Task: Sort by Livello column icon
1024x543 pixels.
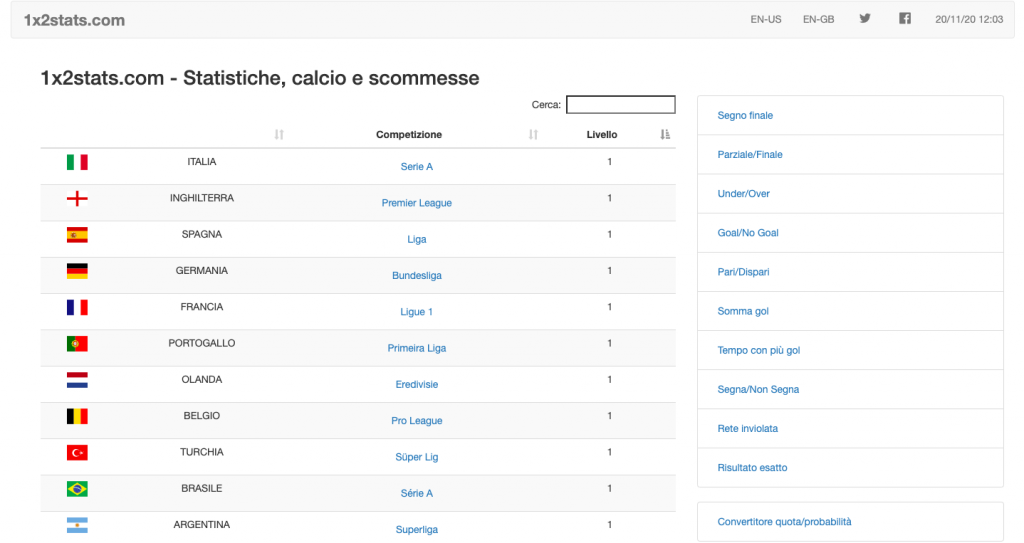Action: [x=665, y=135]
